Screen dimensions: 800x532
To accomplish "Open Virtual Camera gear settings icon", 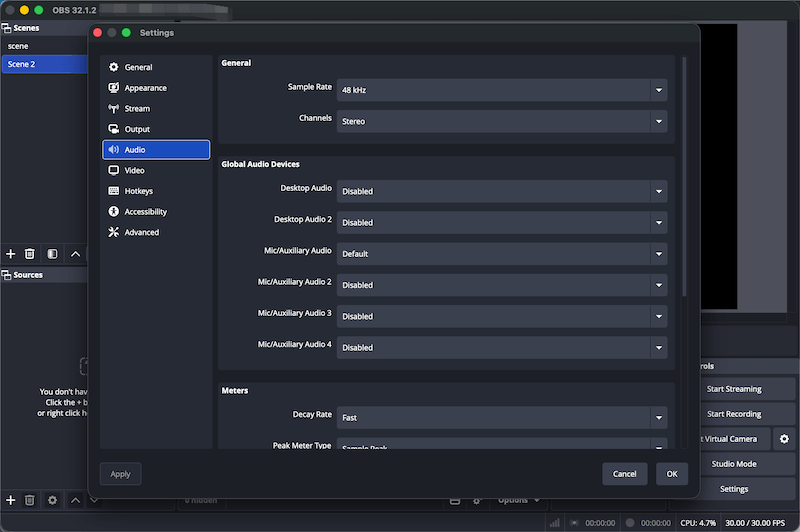I will point(784,439).
